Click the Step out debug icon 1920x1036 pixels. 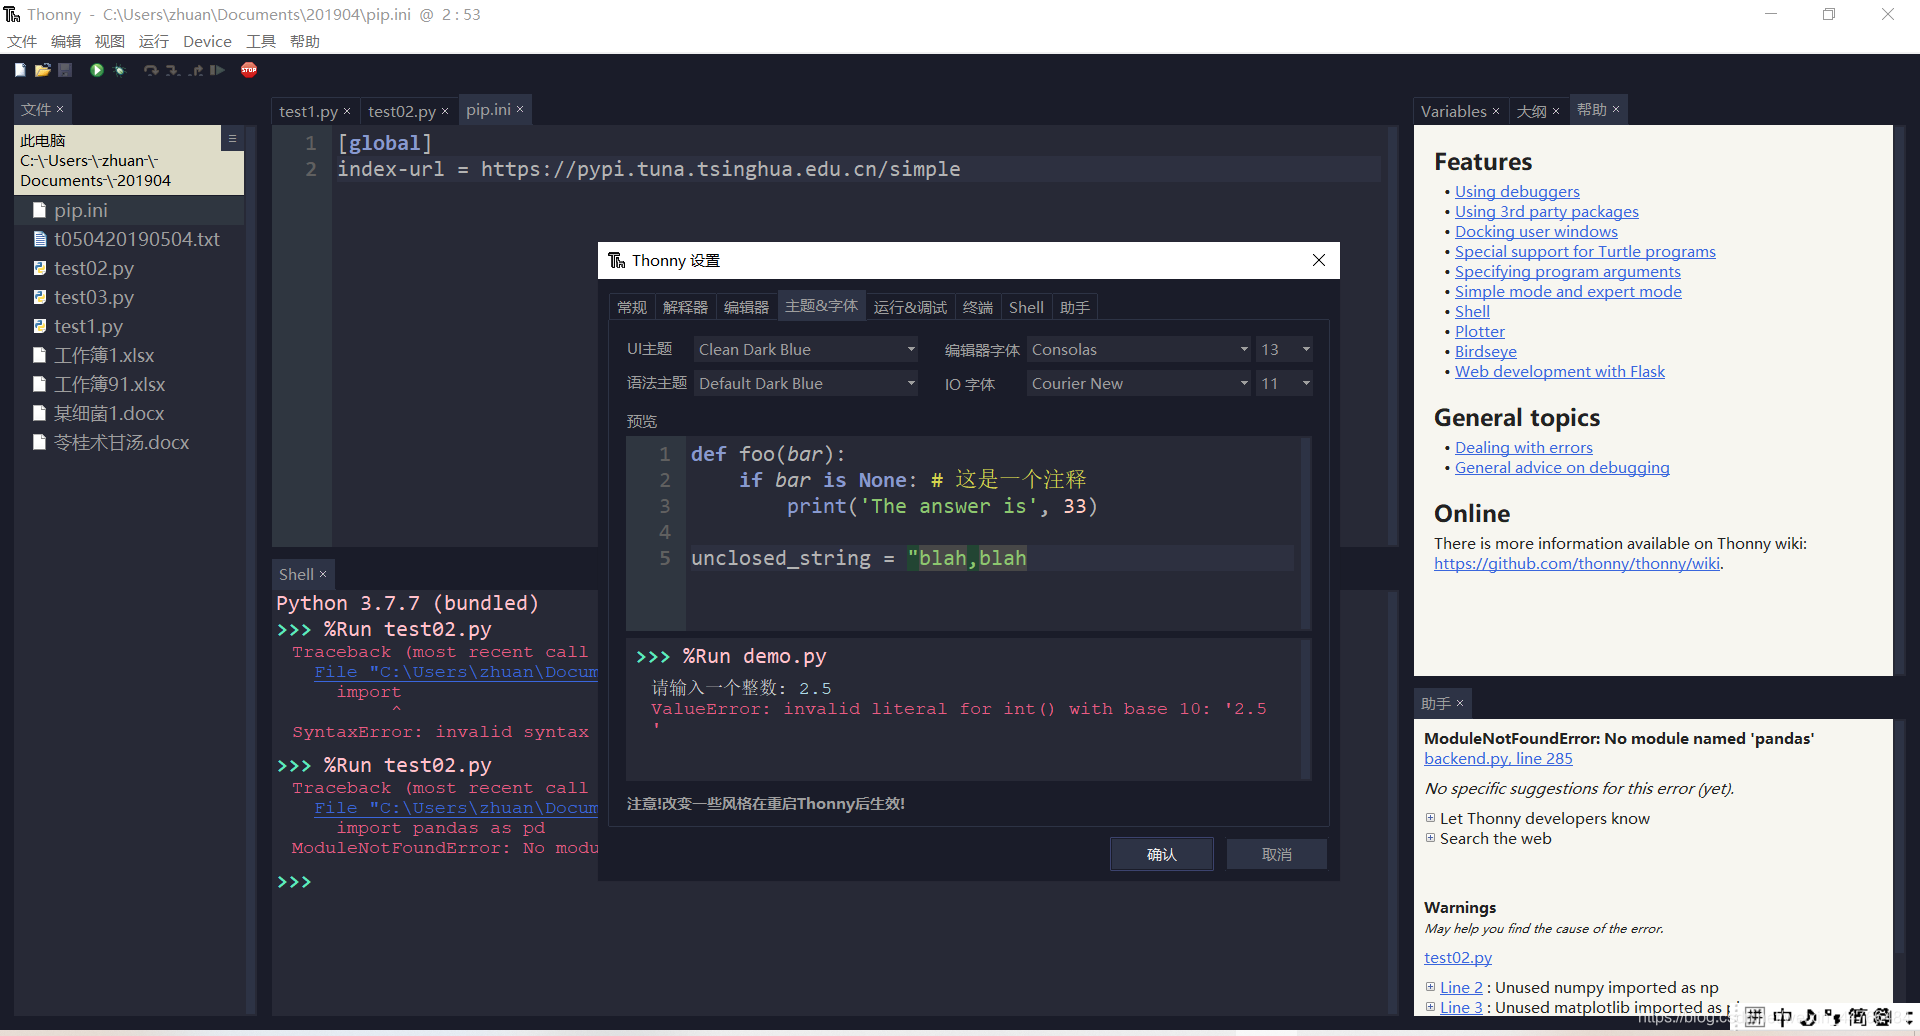(195, 70)
